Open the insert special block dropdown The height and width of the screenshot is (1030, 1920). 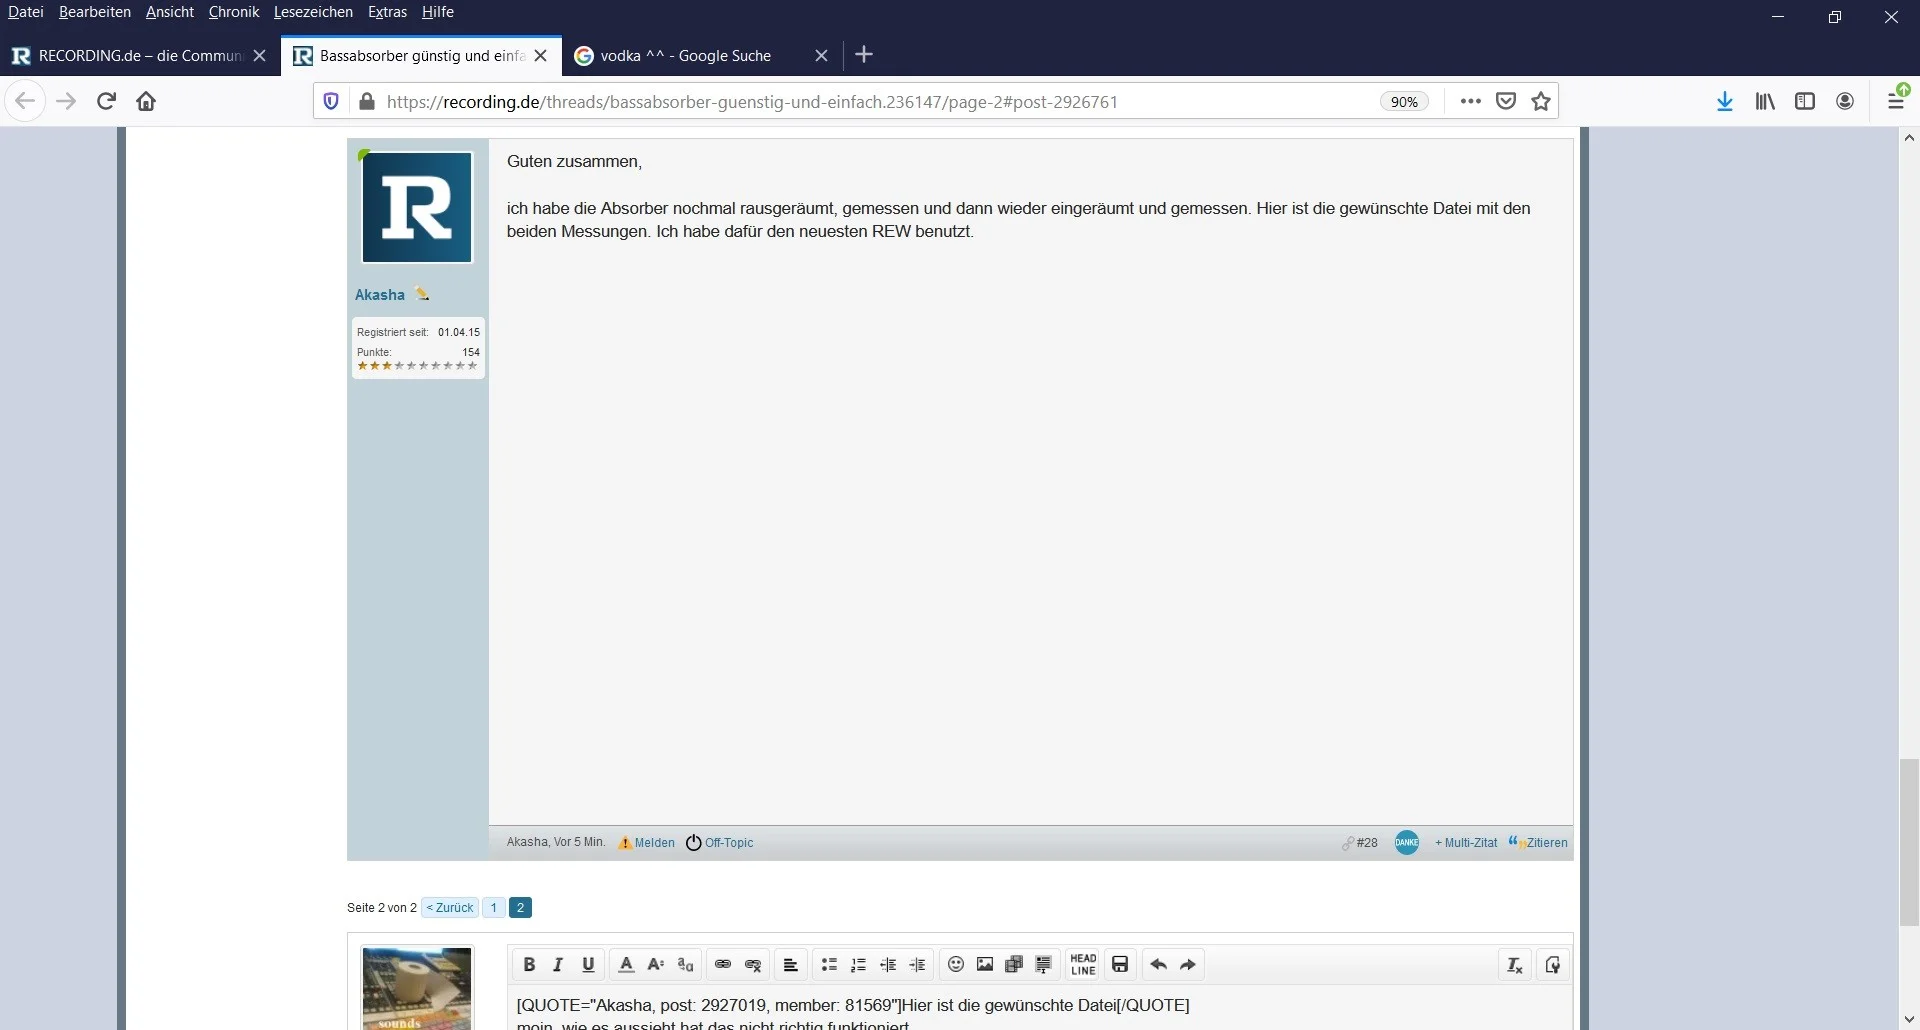point(1044,965)
